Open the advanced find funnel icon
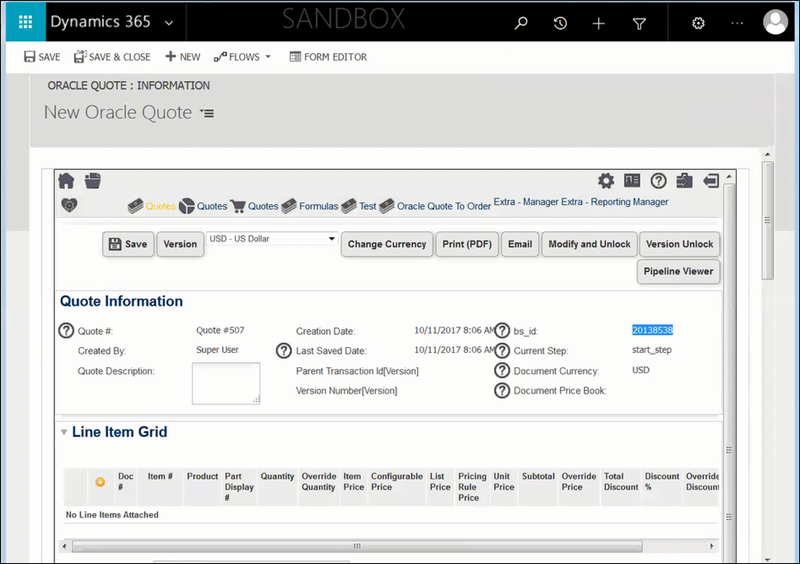 tap(639, 23)
